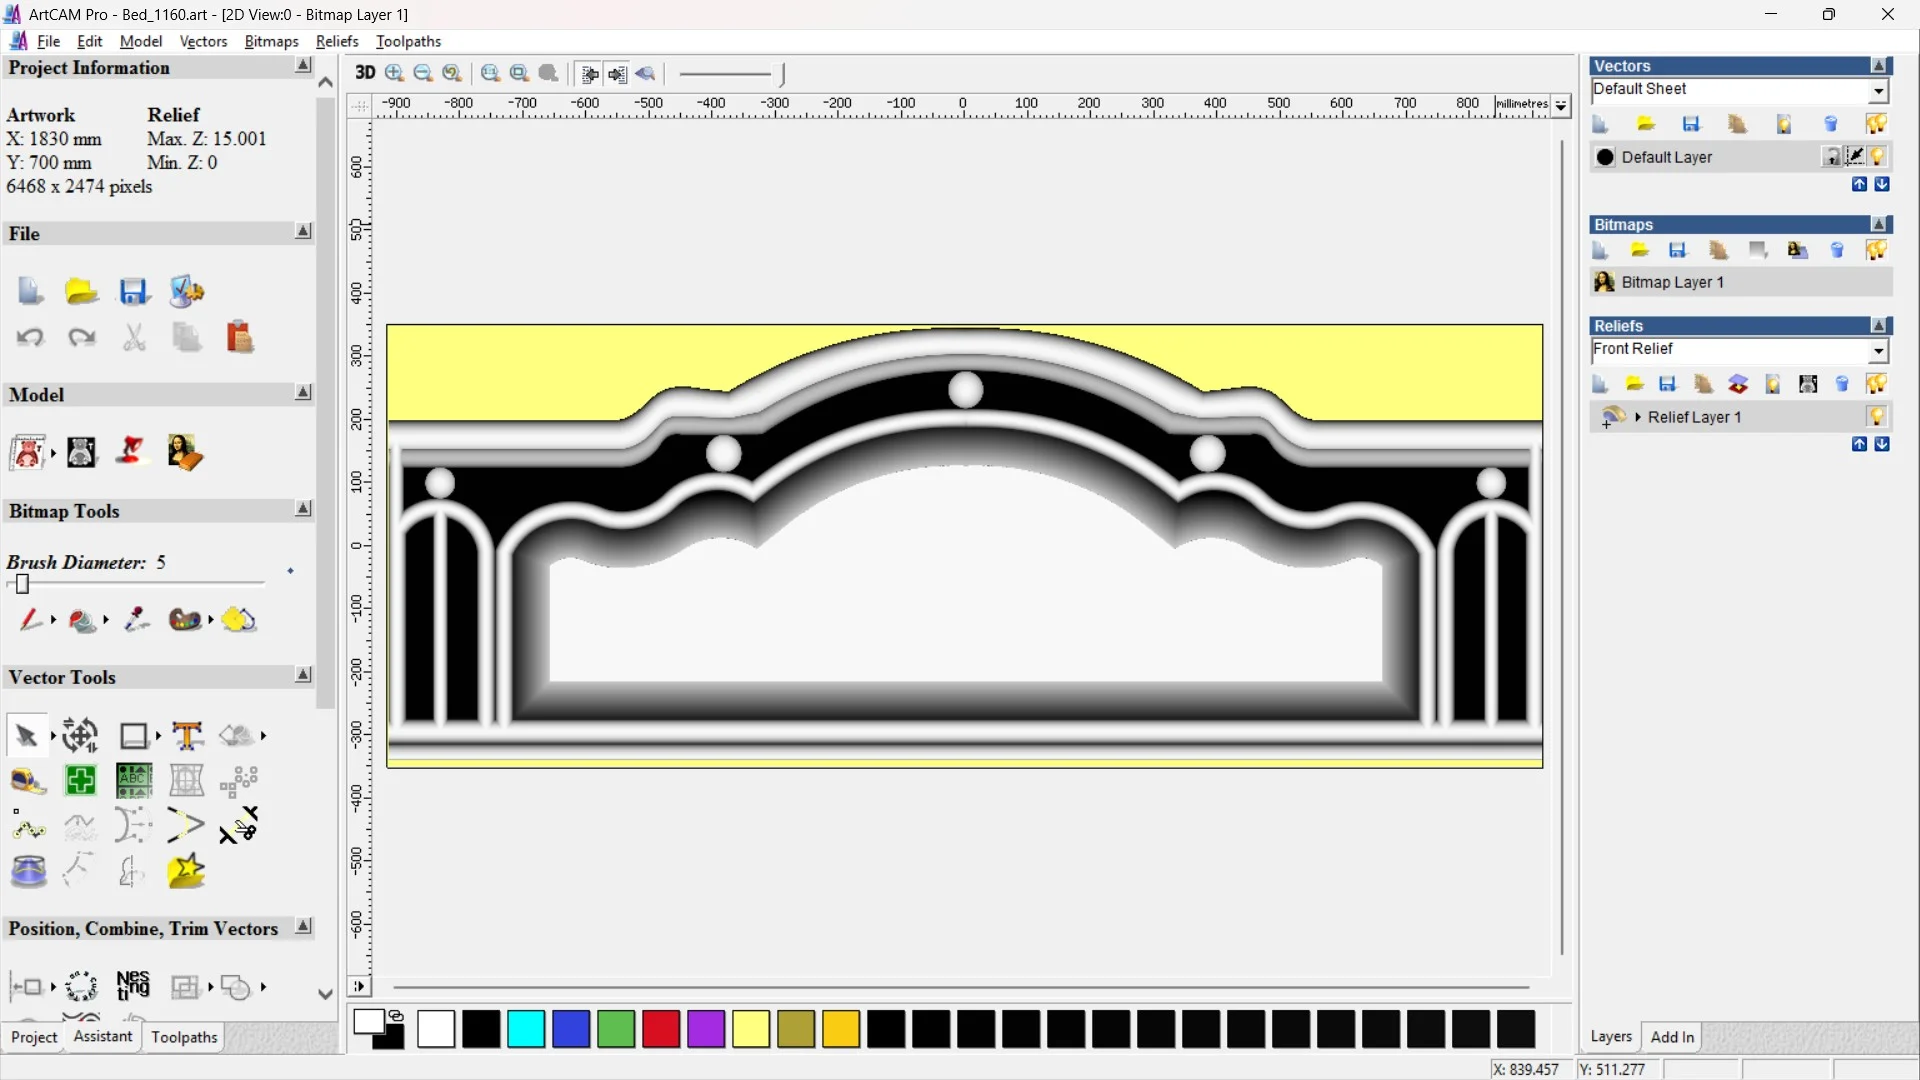Screen dimensions: 1920x1080
Task: Switch to the Toolpaths tab
Action: [x=184, y=1037]
